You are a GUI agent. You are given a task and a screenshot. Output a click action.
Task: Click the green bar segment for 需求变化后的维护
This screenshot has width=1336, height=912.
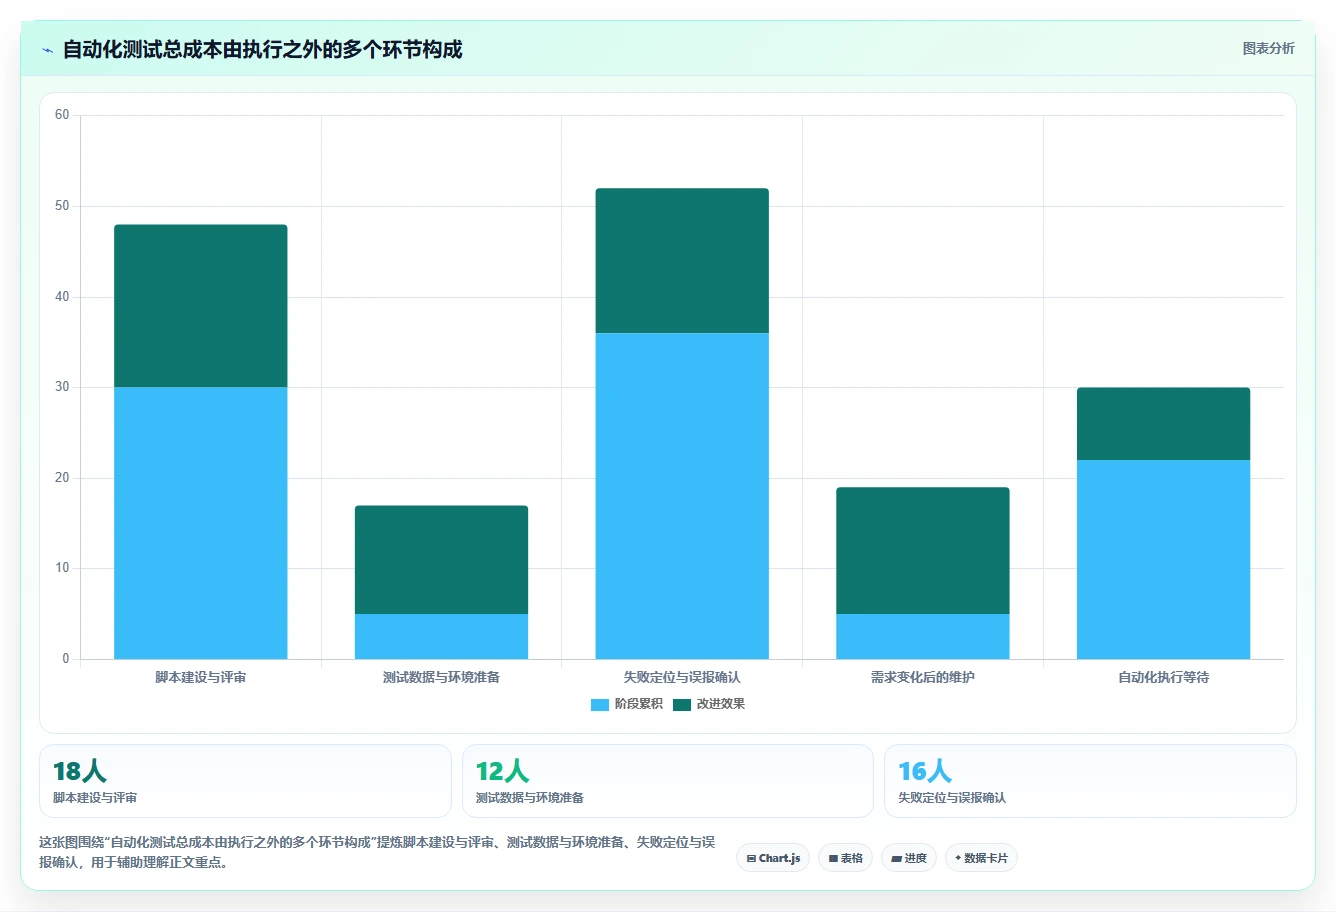(923, 550)
